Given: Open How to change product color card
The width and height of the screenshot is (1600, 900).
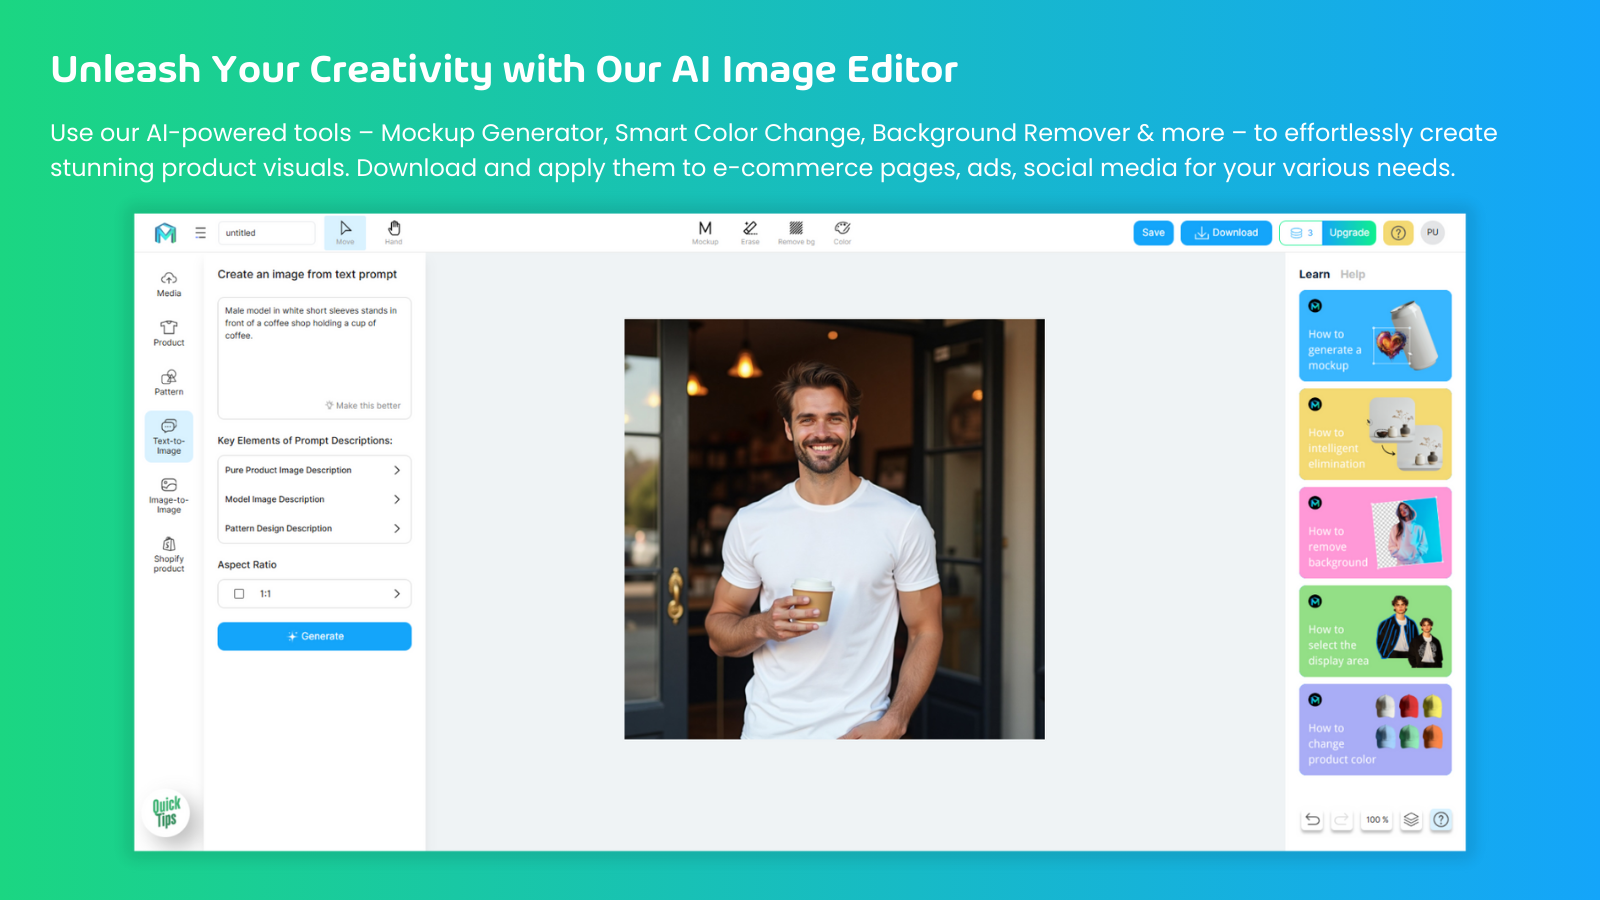Looking at the screenshot, I should click(x=1375, y=729).
